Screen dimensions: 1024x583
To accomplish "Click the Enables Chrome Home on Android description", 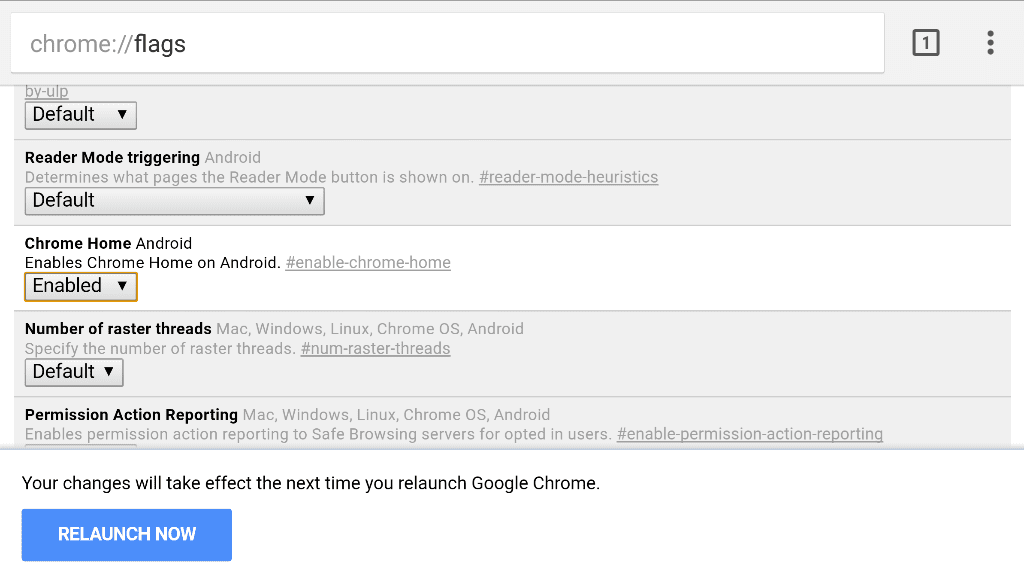I will pyautogui.click(x=151, y=262).
